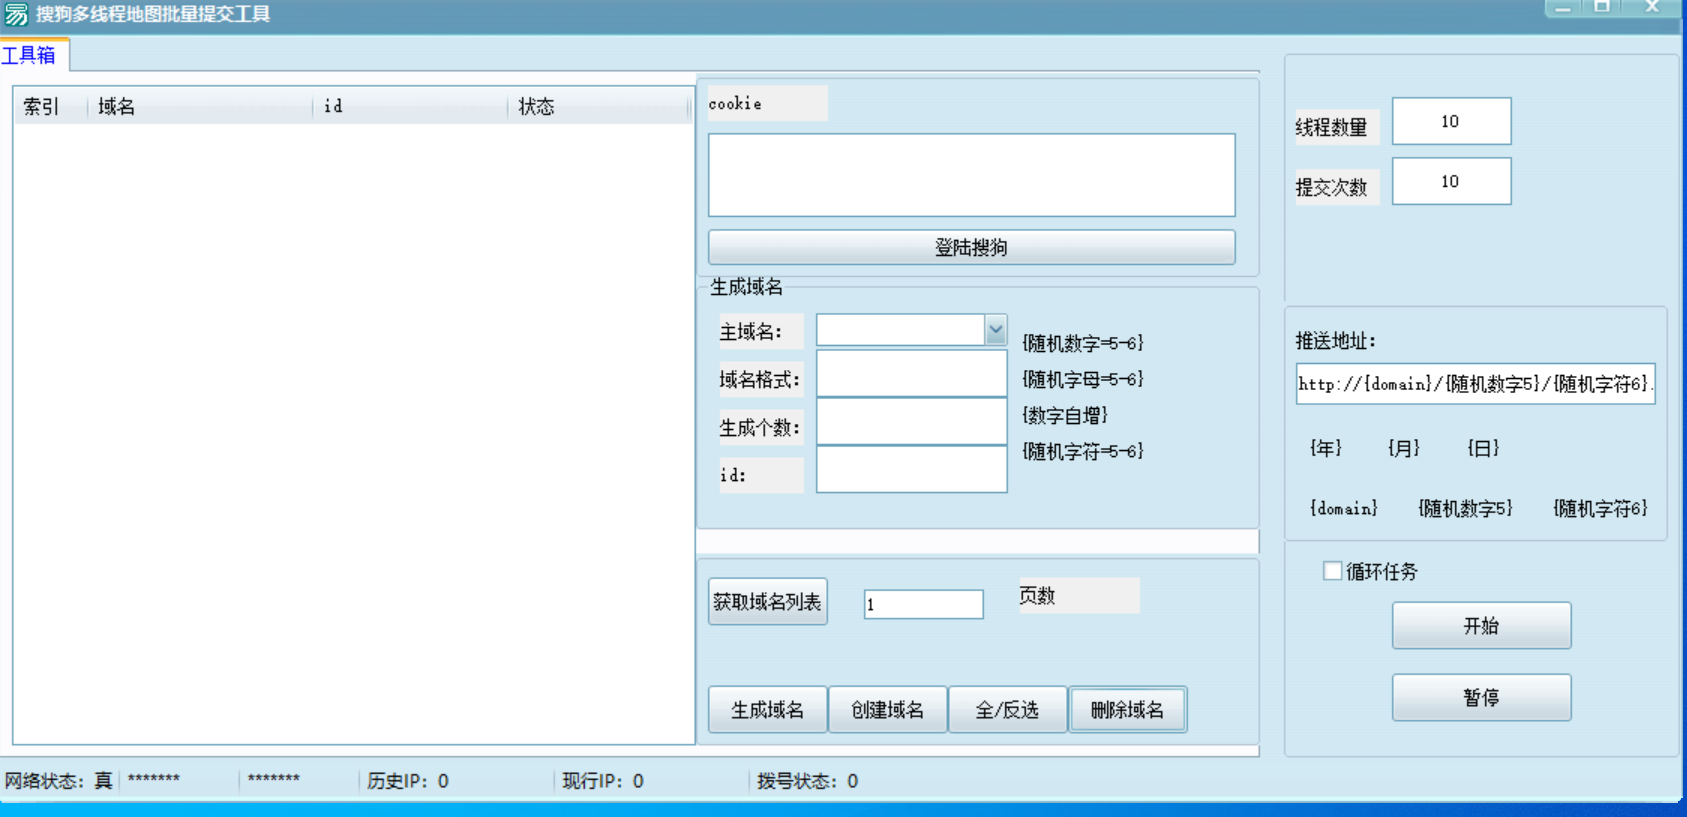1687x817 pixels.
Task: Focus the id input field
Action: point(911,469)
